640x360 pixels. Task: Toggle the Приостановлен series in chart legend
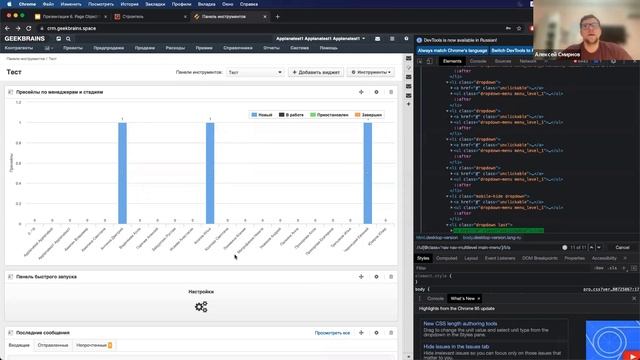[329, 115]
